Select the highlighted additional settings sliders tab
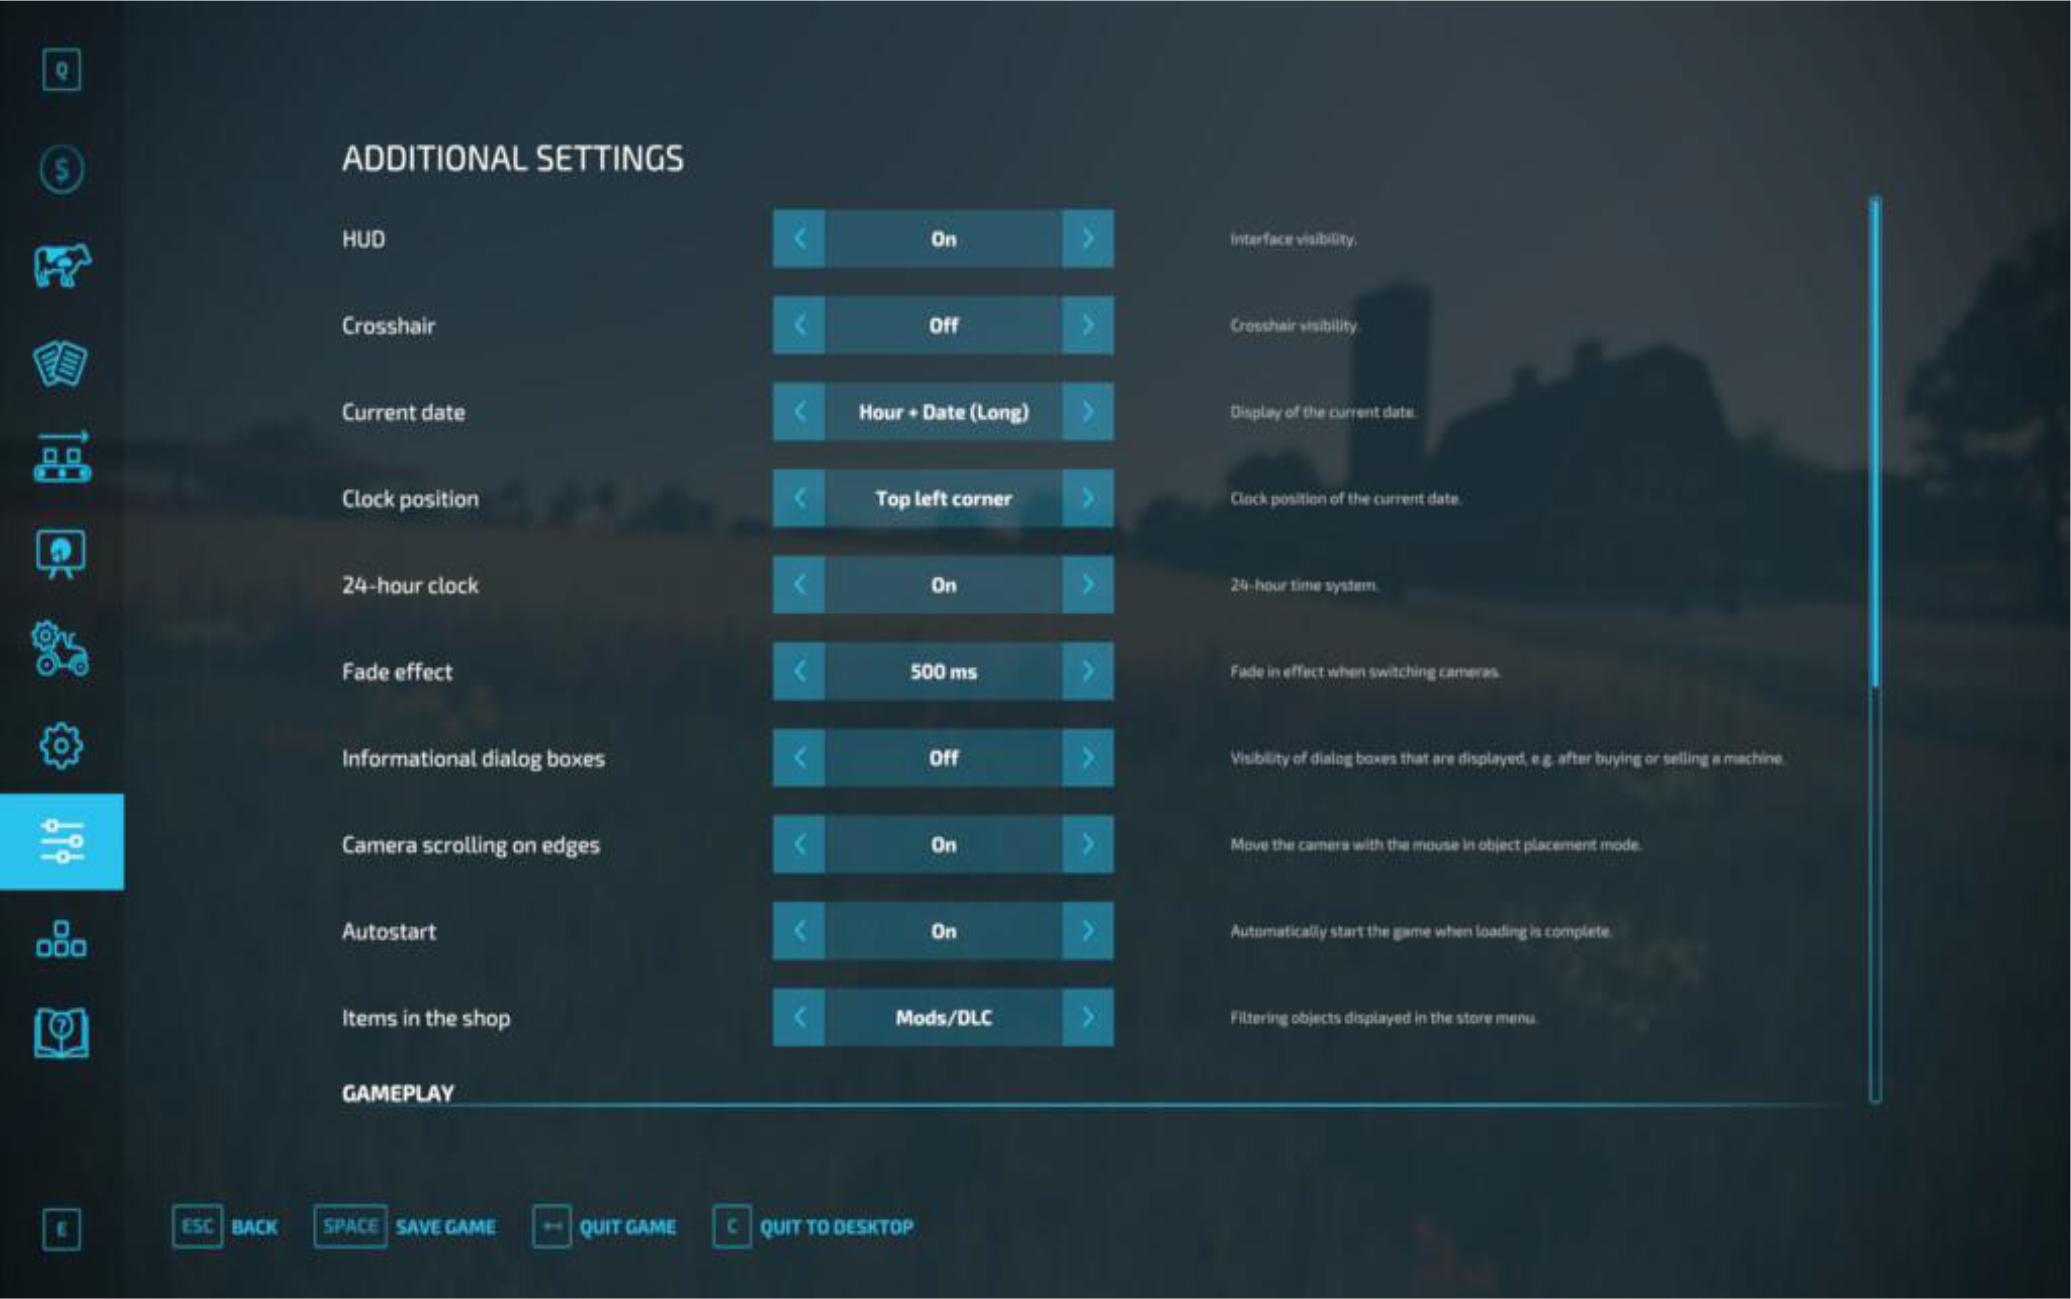 [x=61, y=841]
